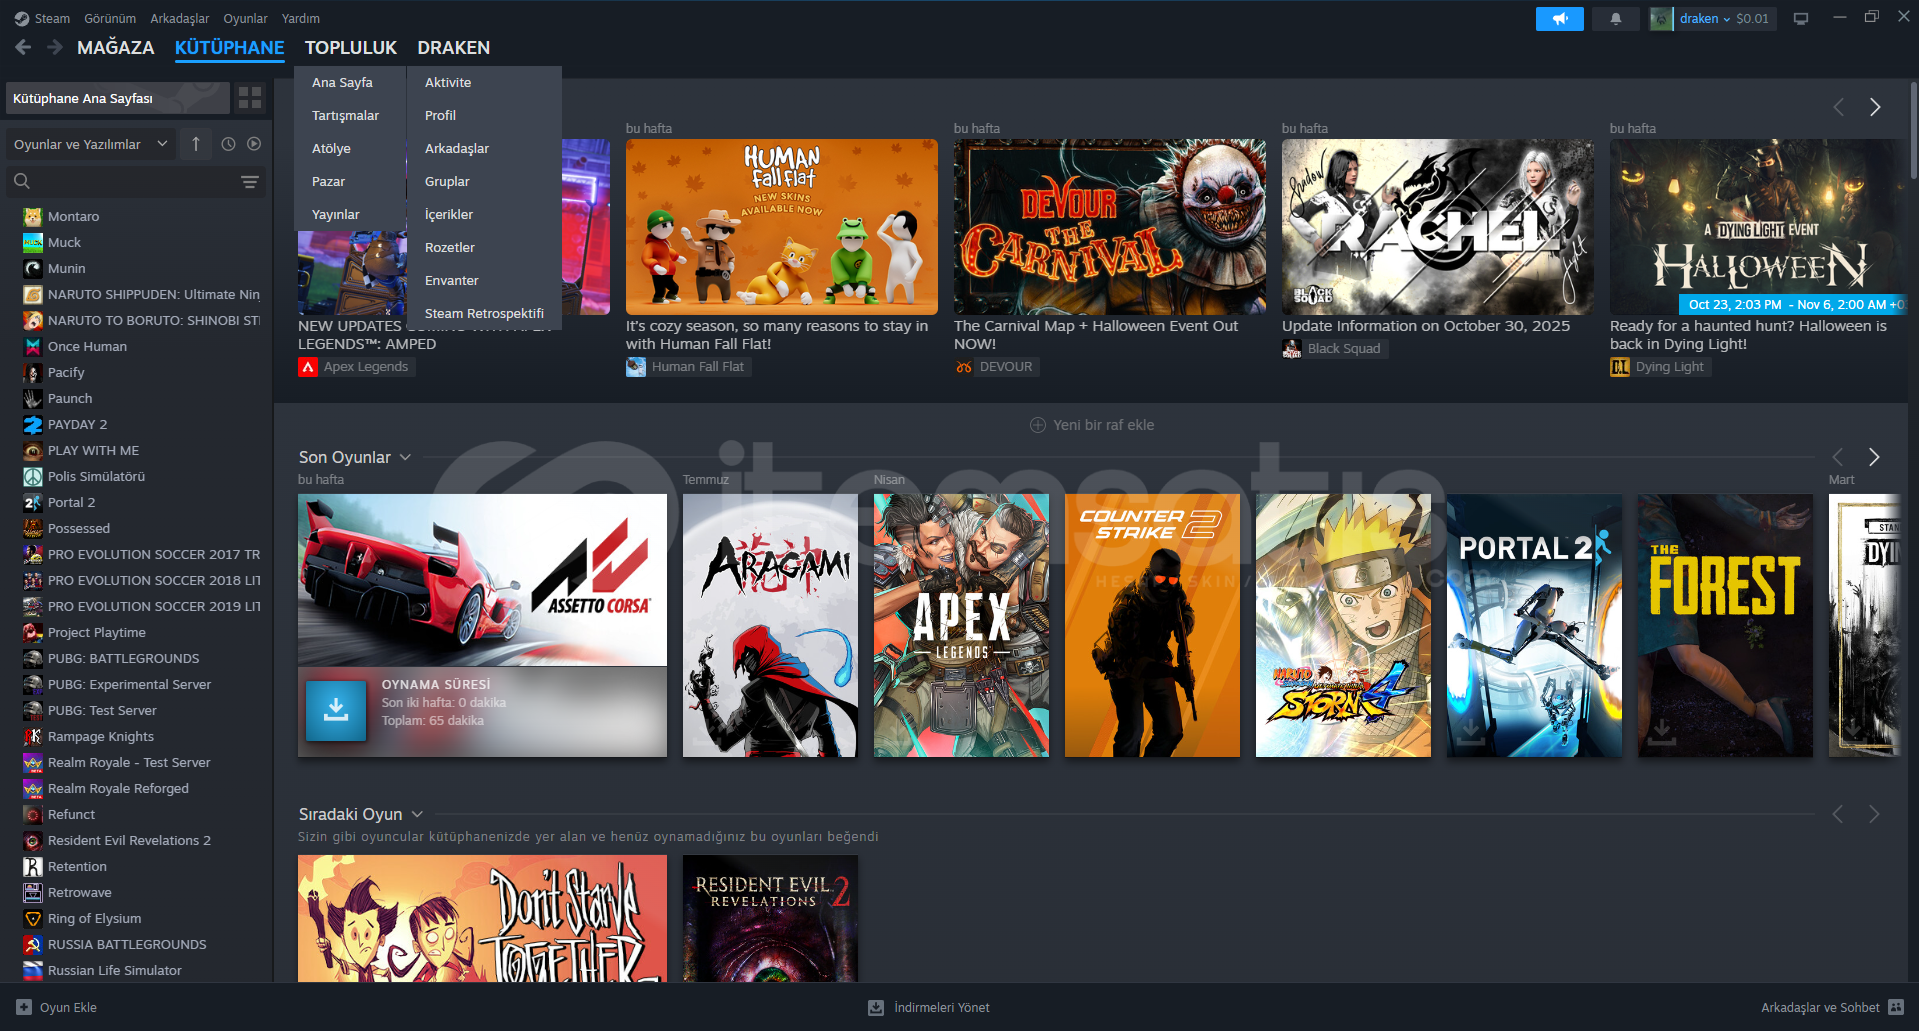
Task: Click Oyun Ekle at bottom left
Action: coord(57,1008)
